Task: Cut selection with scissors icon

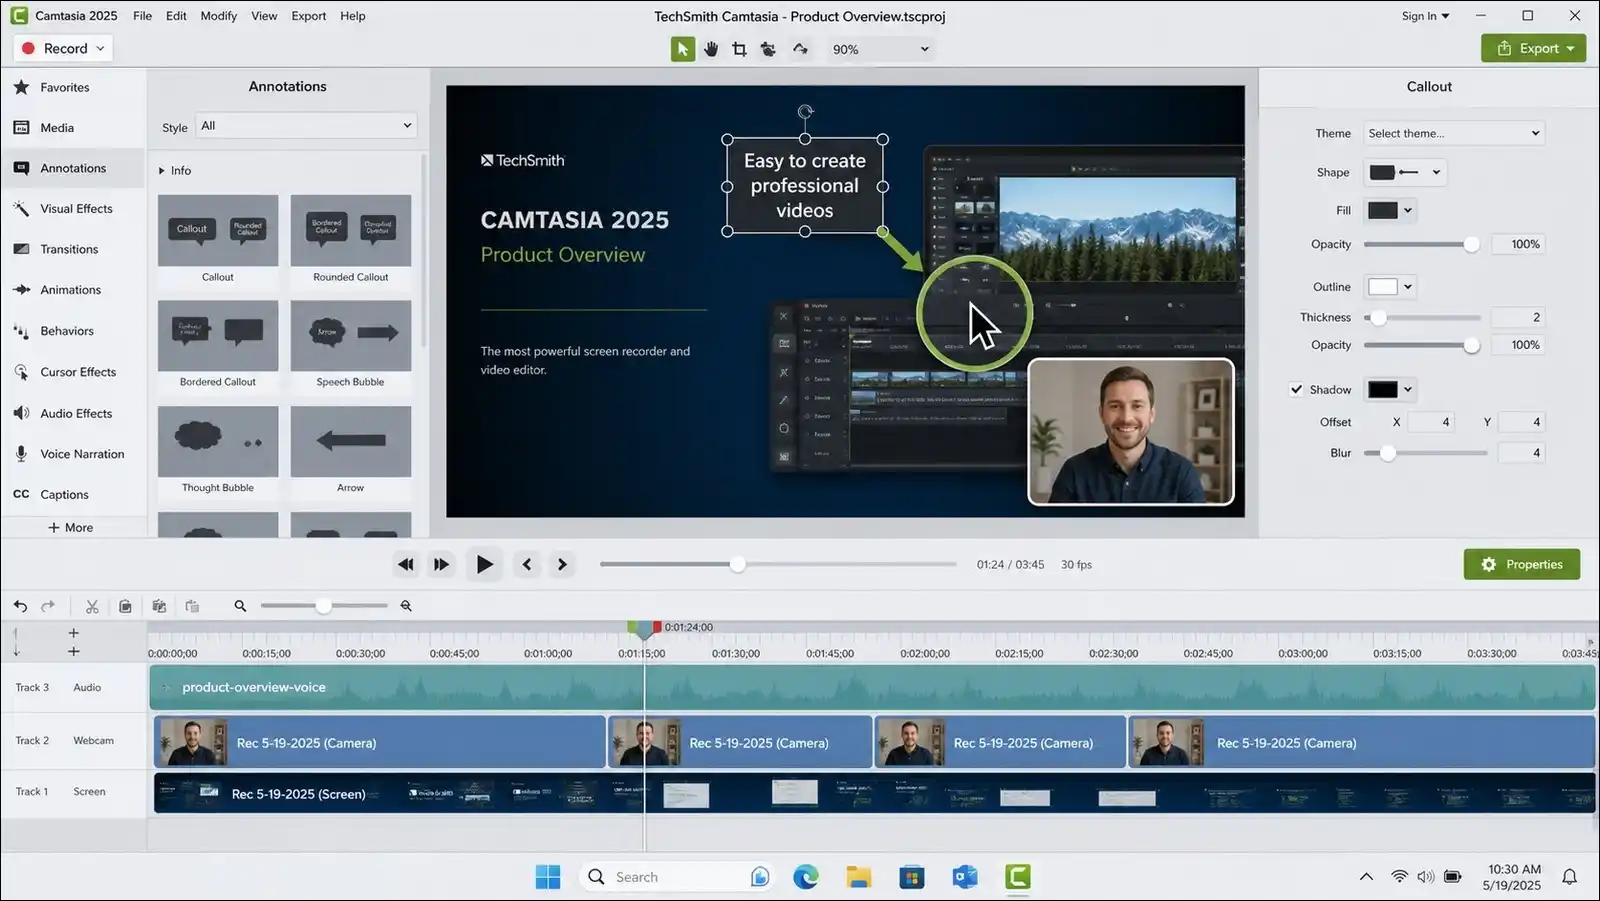Action: click(x=92, y=606)
